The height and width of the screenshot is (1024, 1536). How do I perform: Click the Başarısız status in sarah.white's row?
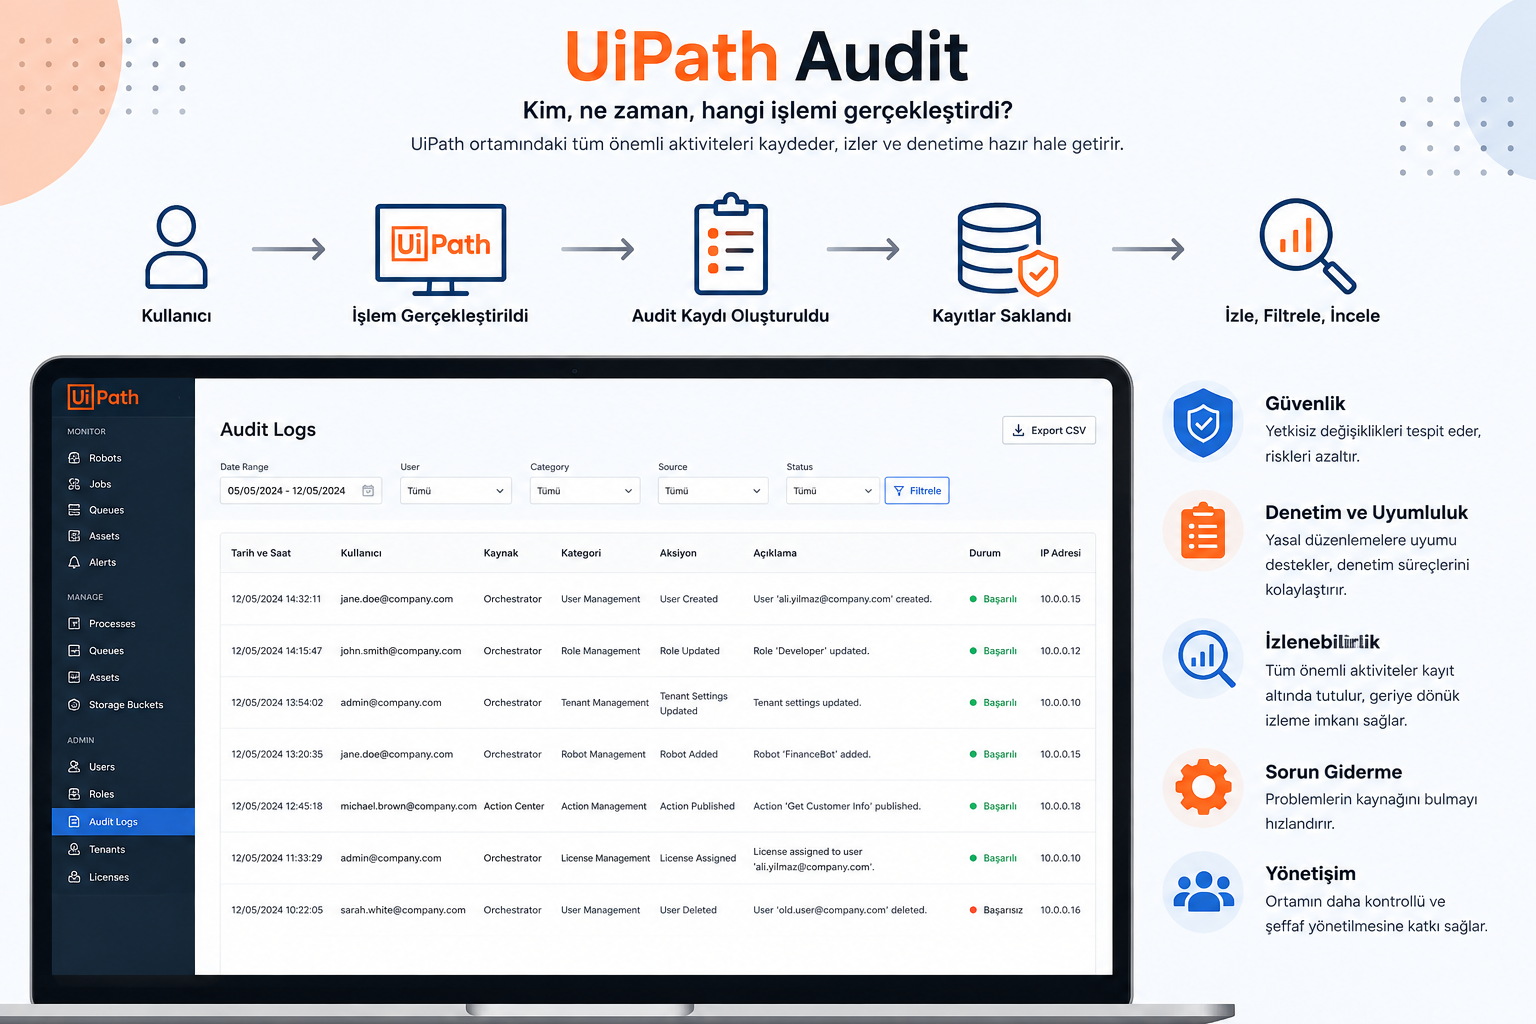(x=996, y=910)
